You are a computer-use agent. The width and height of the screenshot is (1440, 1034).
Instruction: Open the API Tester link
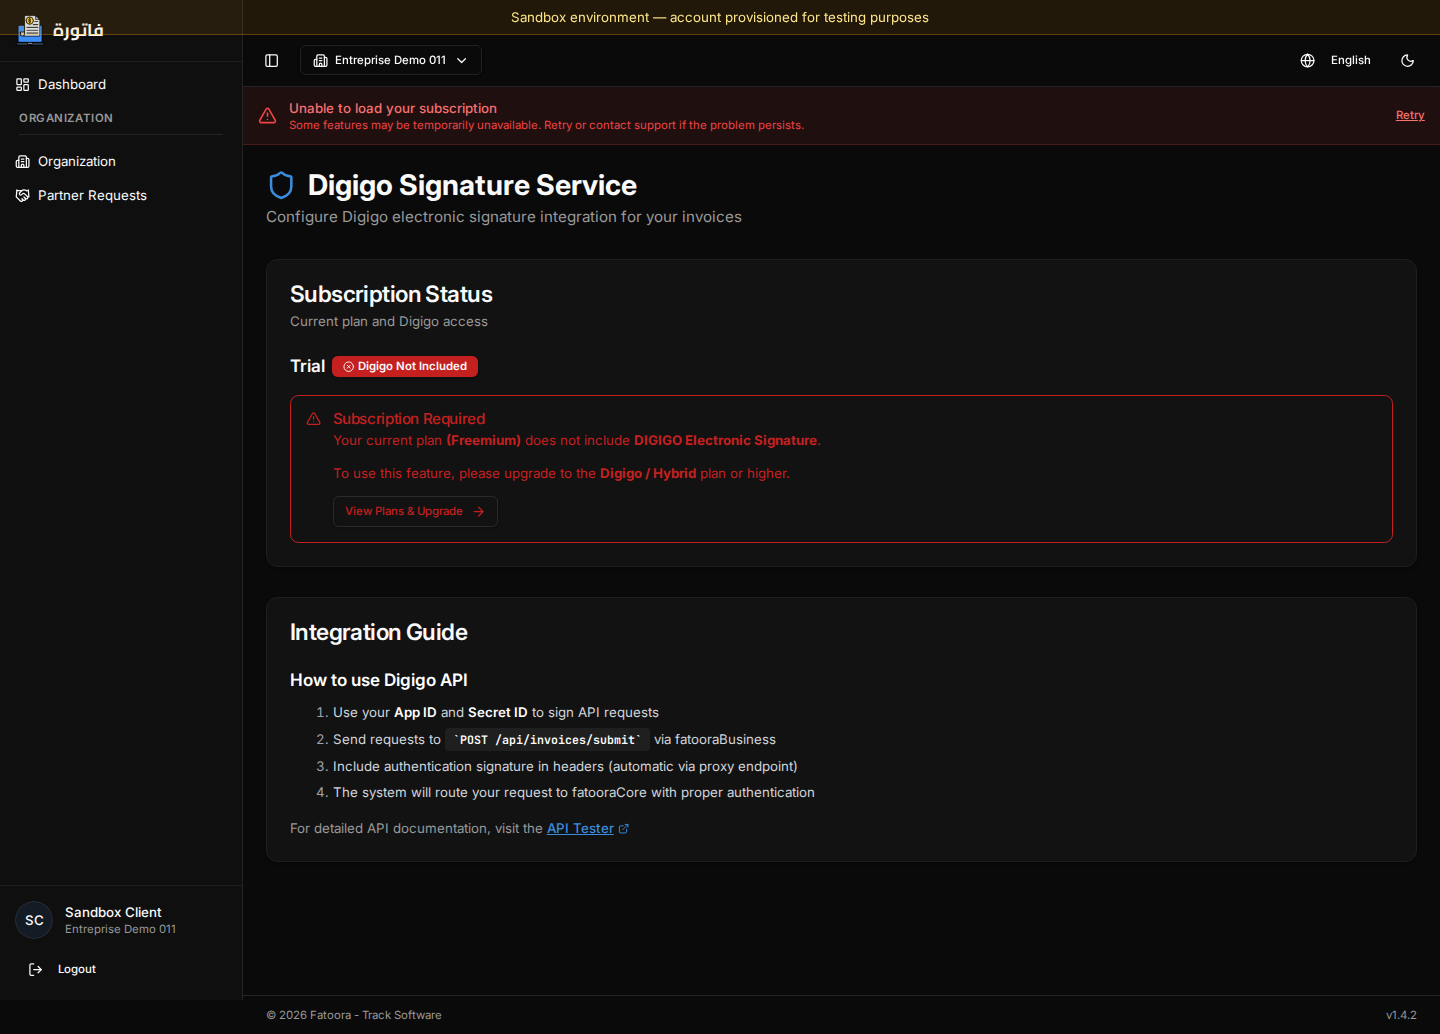tap(580, 829)
